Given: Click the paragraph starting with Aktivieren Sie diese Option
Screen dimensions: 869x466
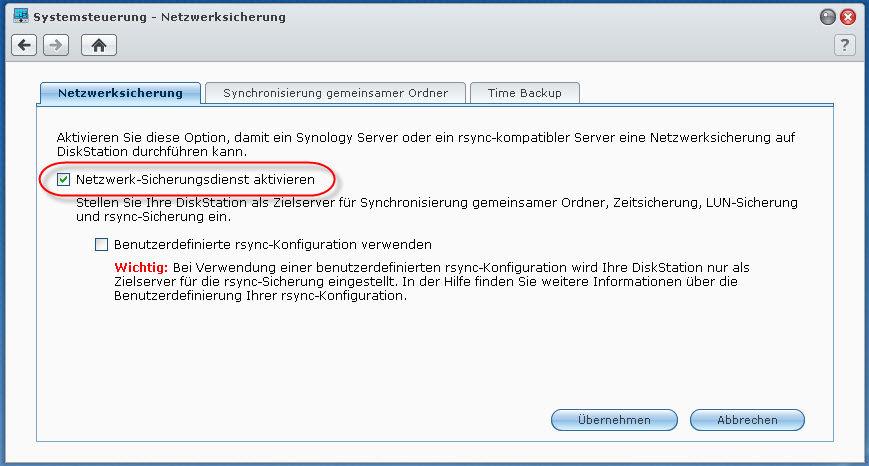Looking at the screenshot, I should (426, 144).
